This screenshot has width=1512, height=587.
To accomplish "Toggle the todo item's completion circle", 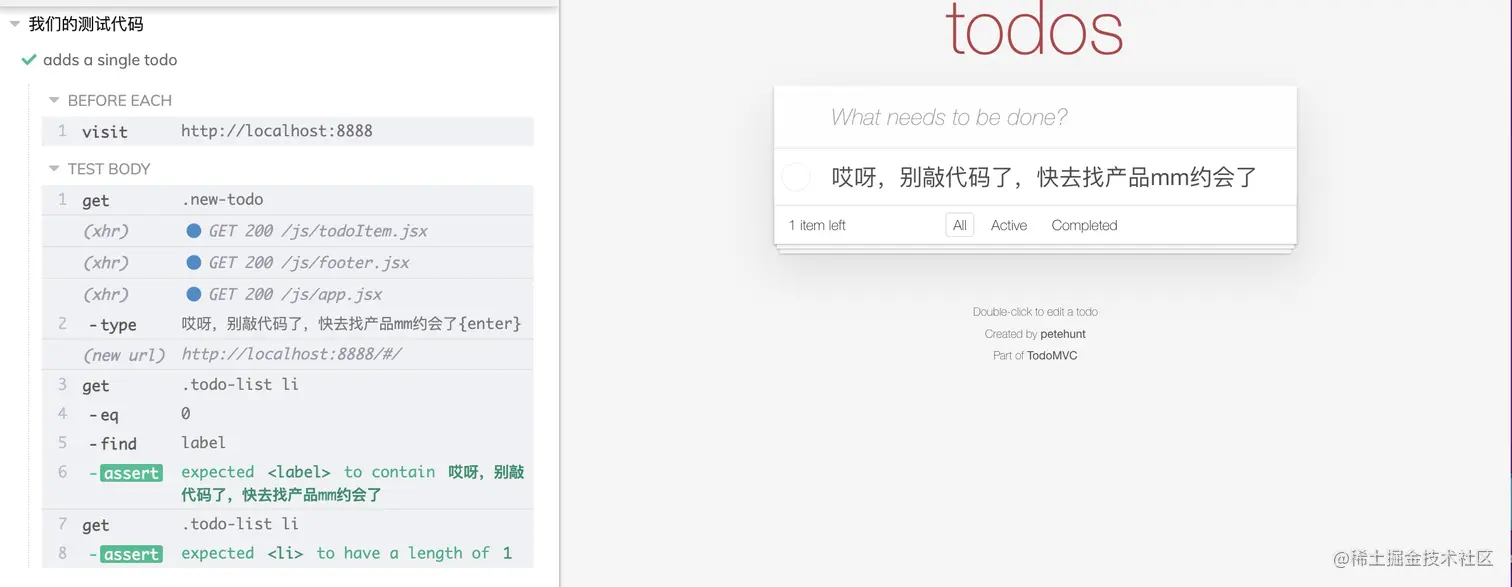I will point(795,177).
